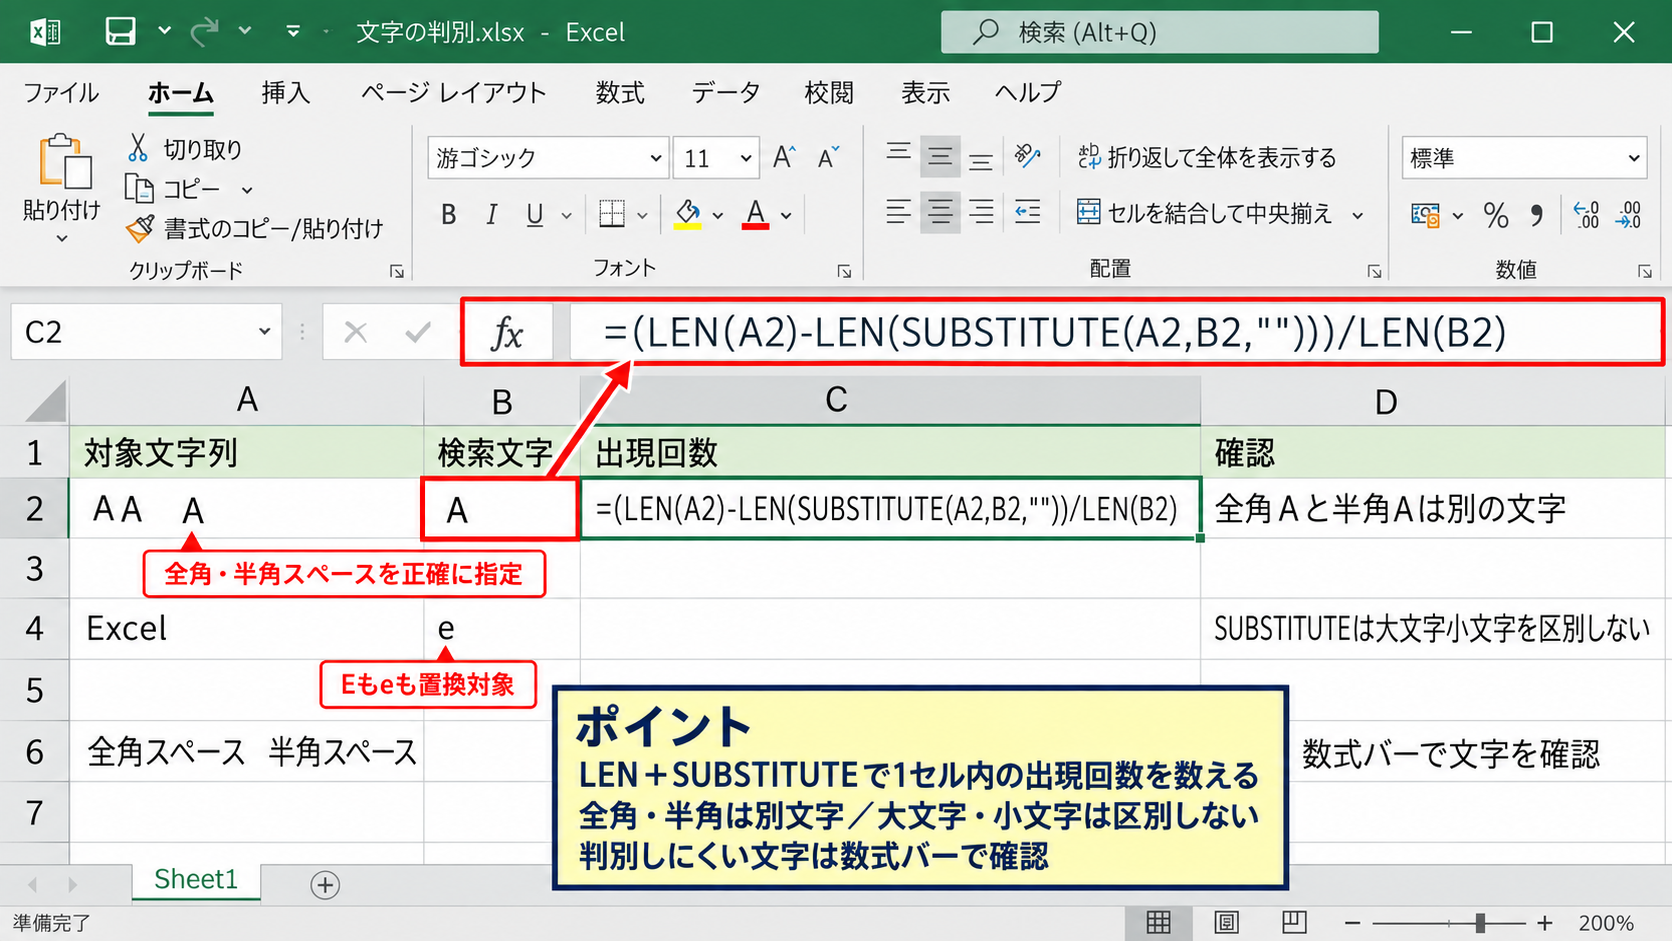This screenshot has height=941, width=1672.
Task: Click the fx insert function icon
Action: pyautogui.click(x=507, y=333)
